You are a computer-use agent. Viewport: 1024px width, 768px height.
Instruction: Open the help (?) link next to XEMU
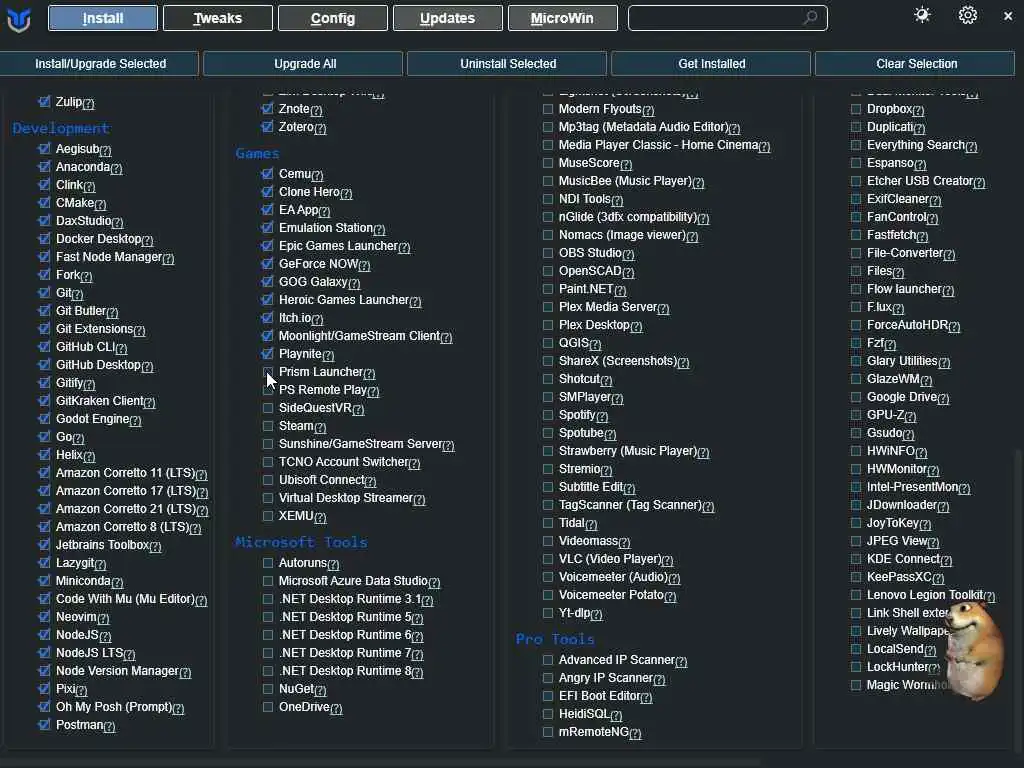[320, 518]
